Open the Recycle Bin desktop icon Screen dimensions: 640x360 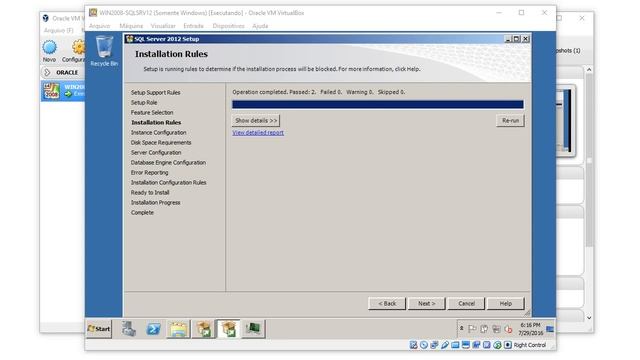click(x=104, y=51)
